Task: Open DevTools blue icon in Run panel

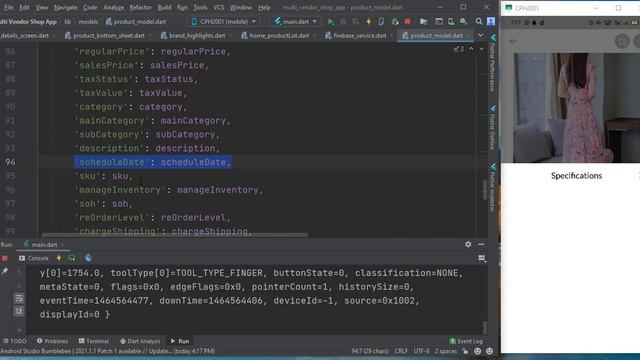Action: tap(88, 258)
